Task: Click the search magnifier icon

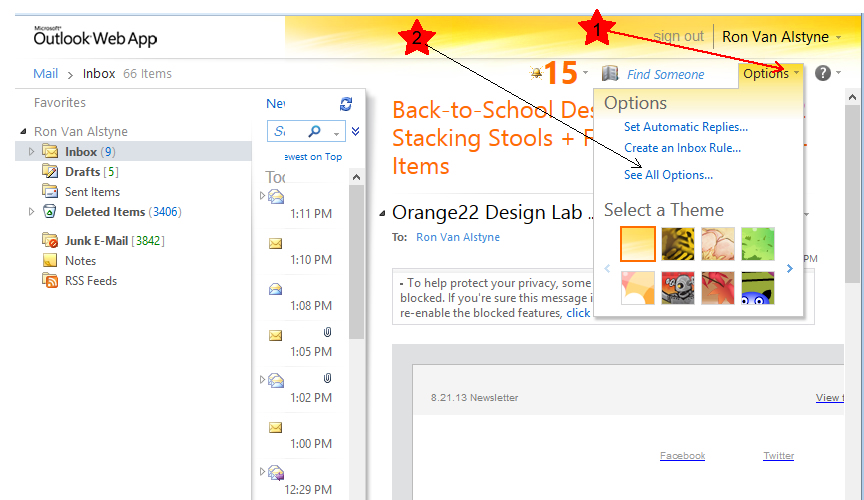Action: (315, 131)
